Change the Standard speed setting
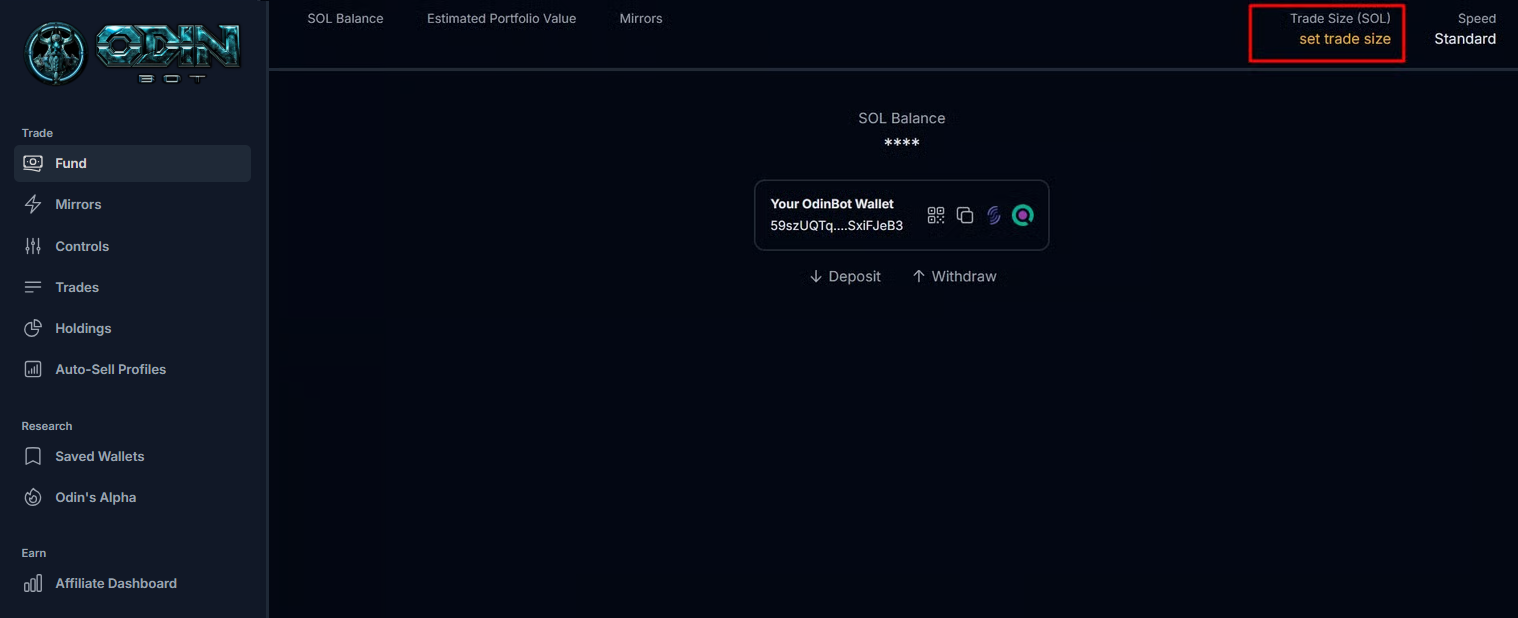 [x=1464, y=39]
